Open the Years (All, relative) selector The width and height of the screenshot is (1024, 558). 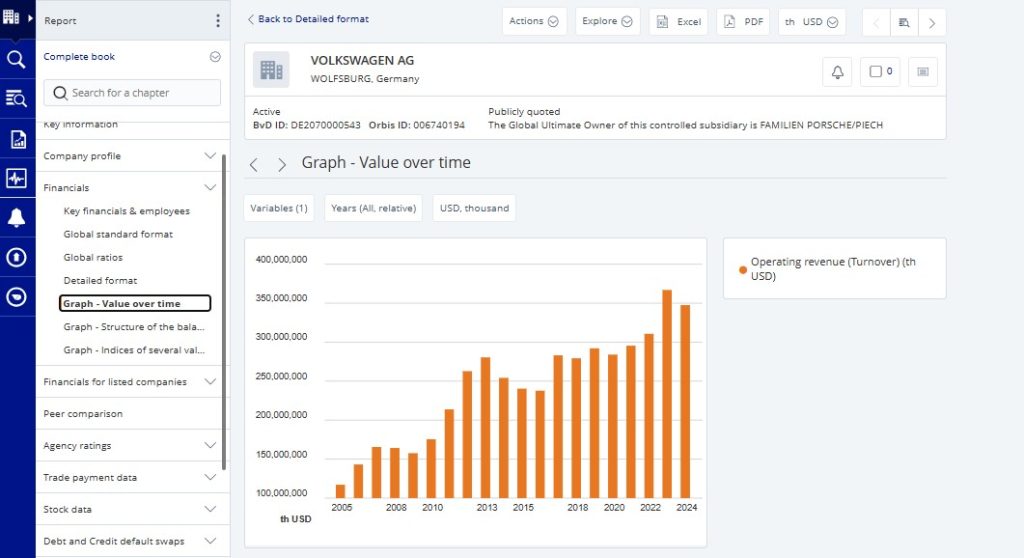coord(374,208)
